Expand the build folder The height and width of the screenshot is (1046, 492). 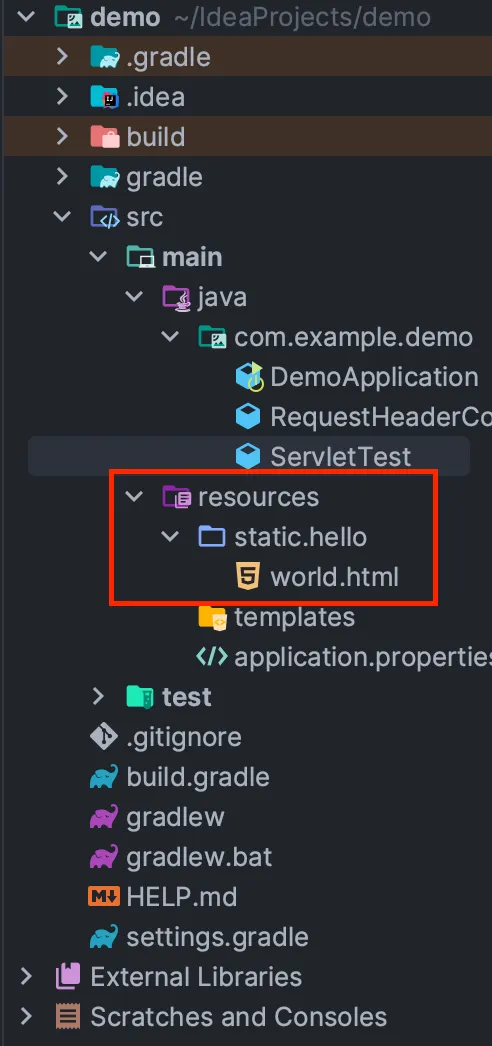click(x=63, y=137)
